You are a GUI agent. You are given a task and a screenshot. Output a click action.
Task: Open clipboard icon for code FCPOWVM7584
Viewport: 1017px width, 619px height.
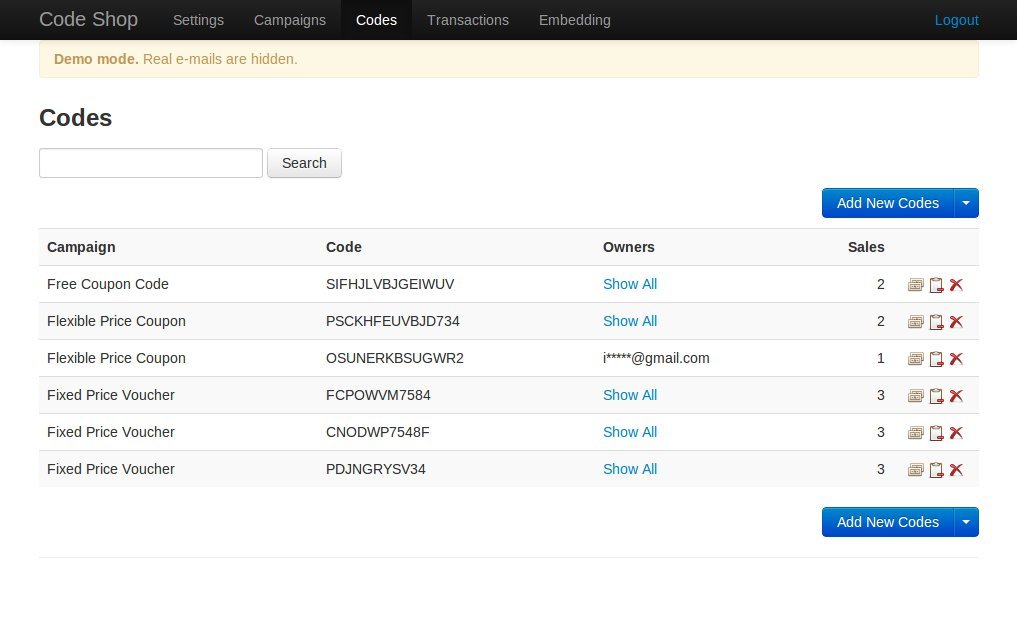click(x=936, y=395)
